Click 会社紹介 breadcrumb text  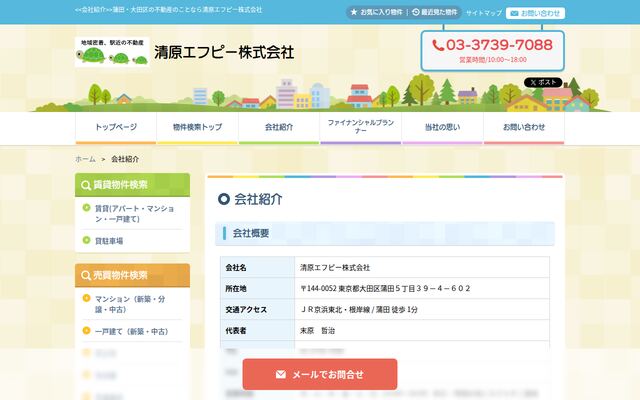125,159
